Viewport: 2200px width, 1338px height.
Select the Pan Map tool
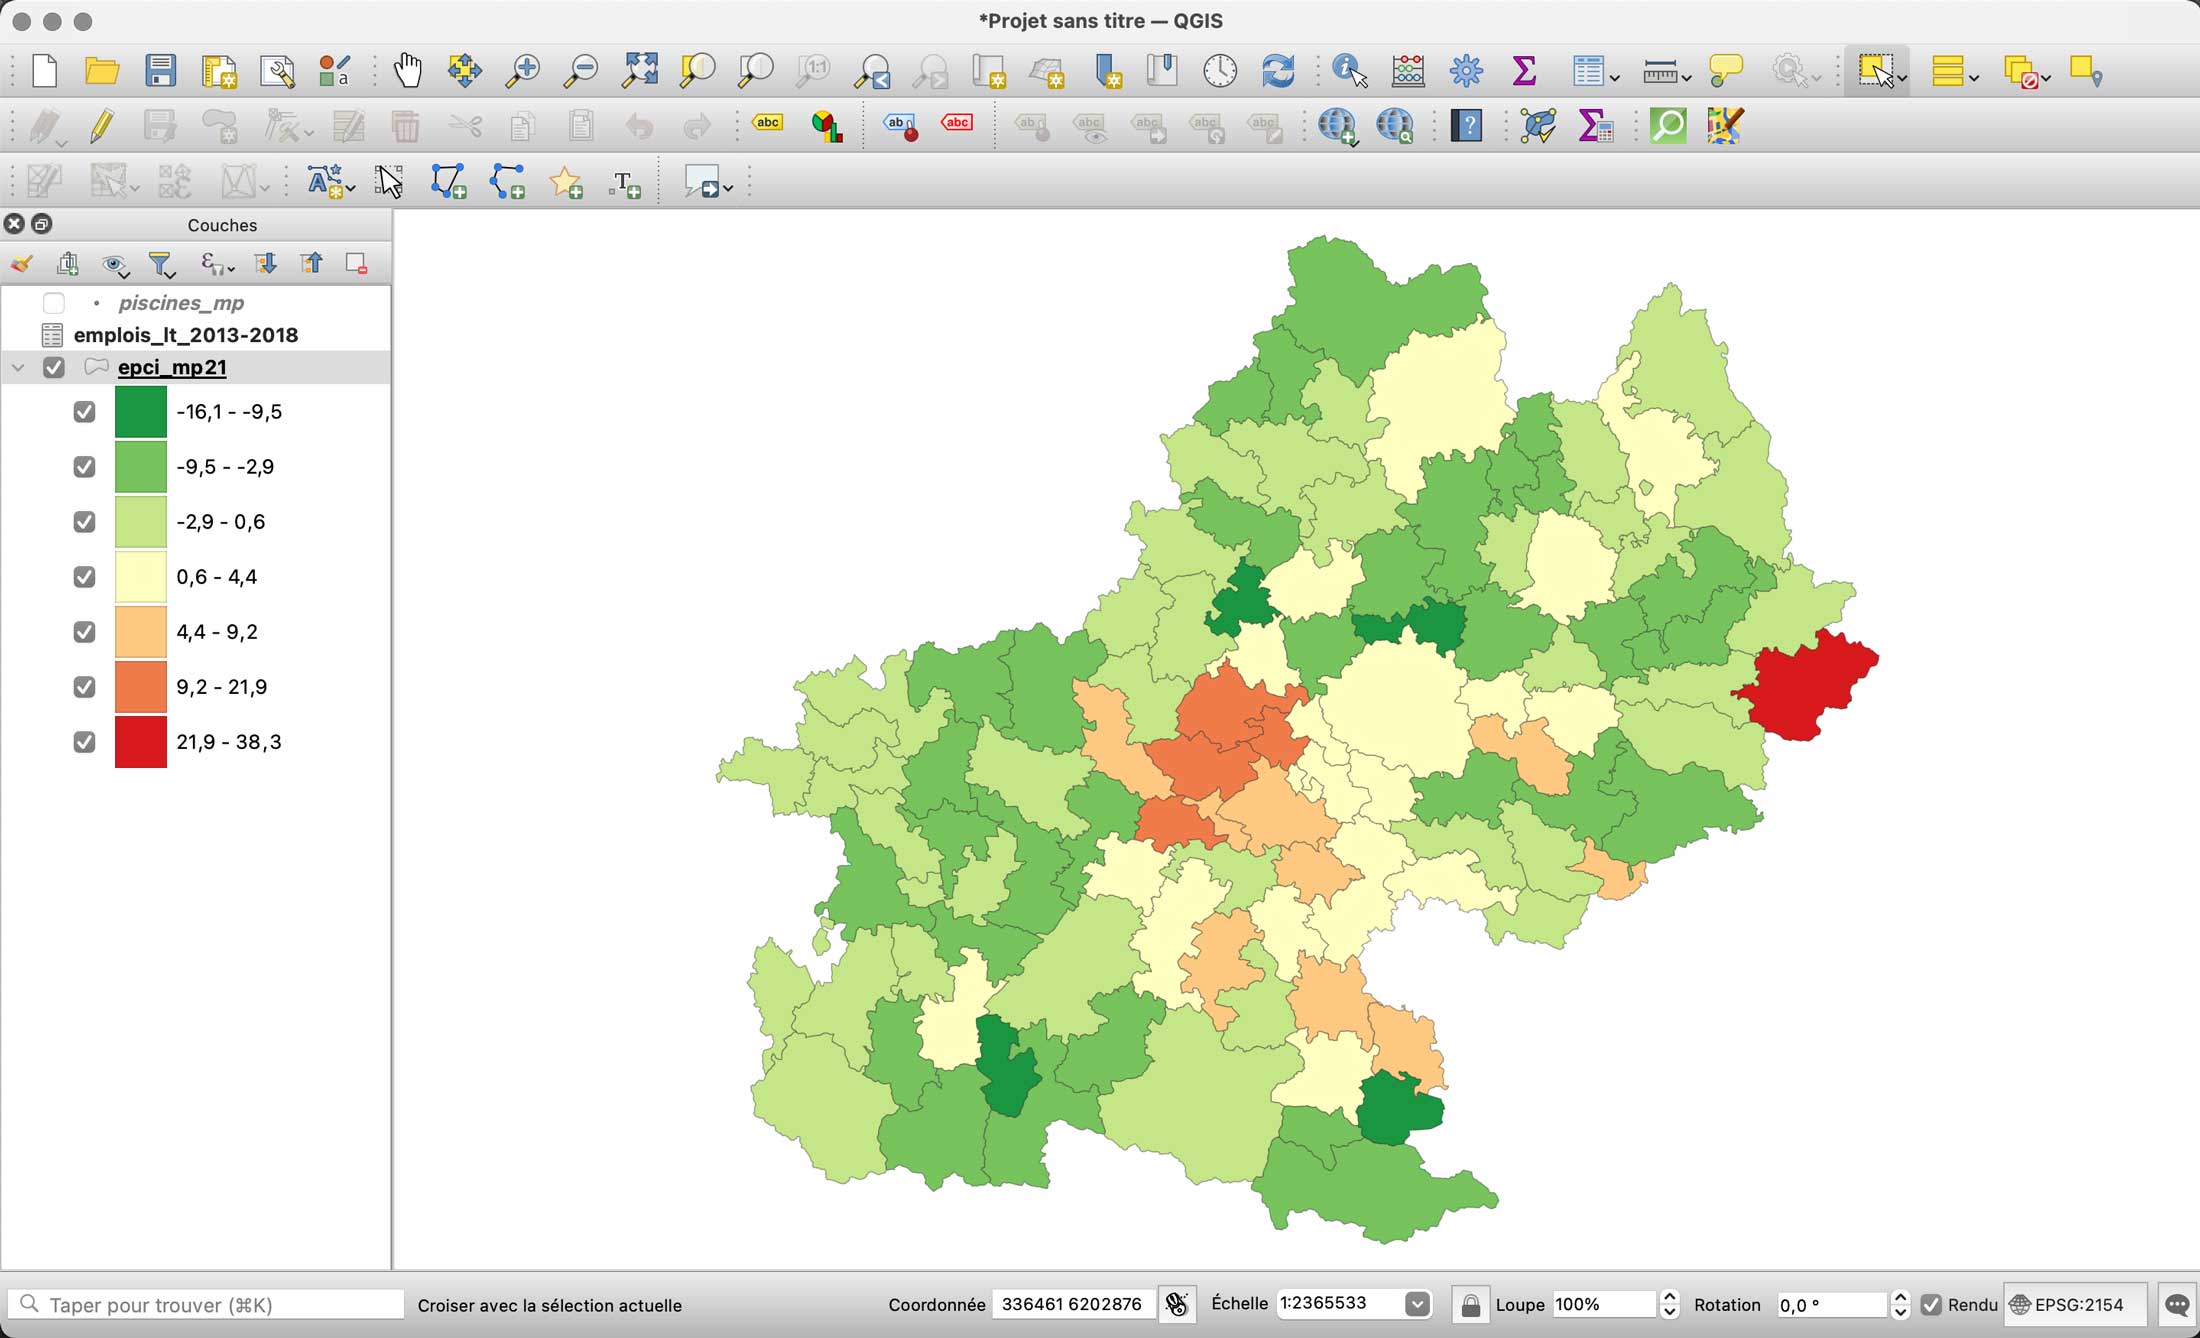coord(408,70)
